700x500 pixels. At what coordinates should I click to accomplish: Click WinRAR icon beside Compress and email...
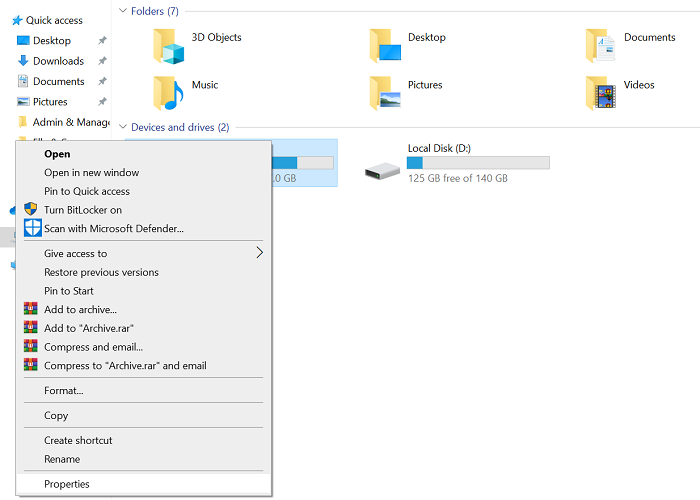pos(30,346)
